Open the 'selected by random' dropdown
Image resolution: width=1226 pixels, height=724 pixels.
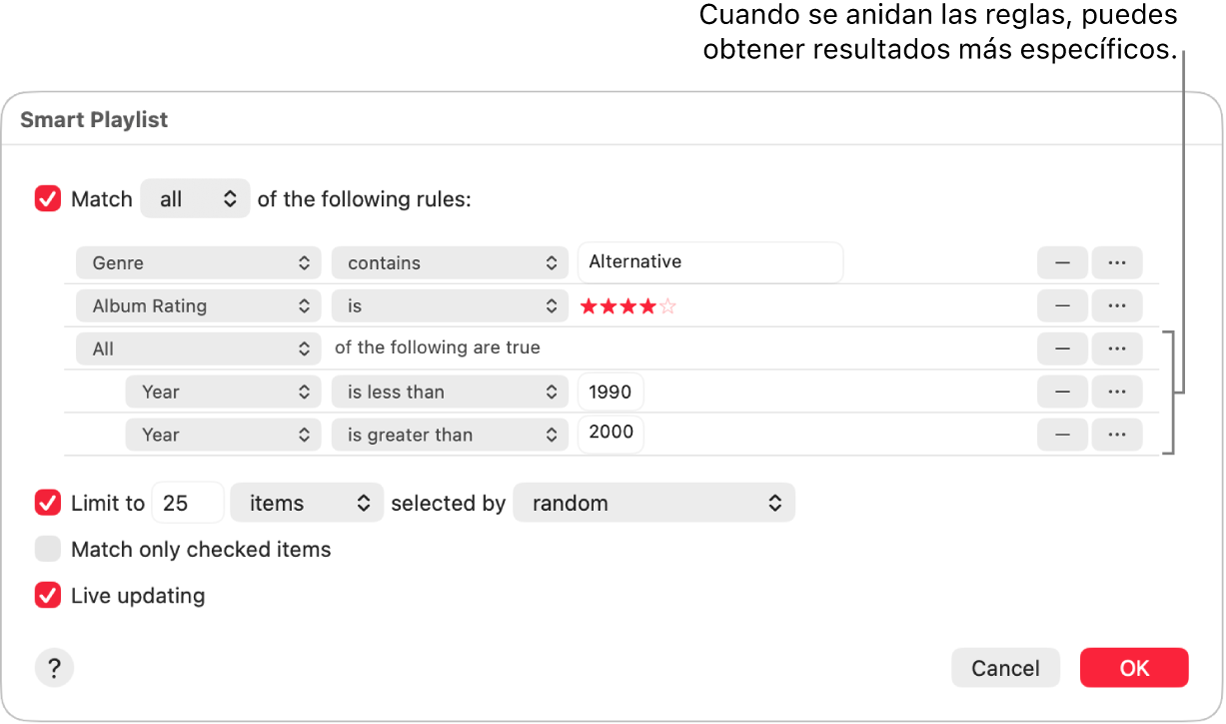tap(654, 502)
